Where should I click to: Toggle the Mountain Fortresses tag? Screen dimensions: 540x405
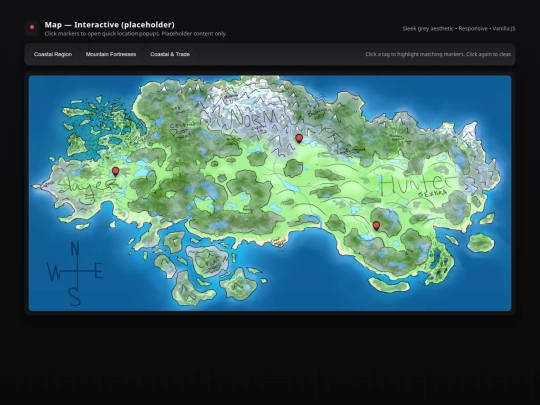(111, 54)
